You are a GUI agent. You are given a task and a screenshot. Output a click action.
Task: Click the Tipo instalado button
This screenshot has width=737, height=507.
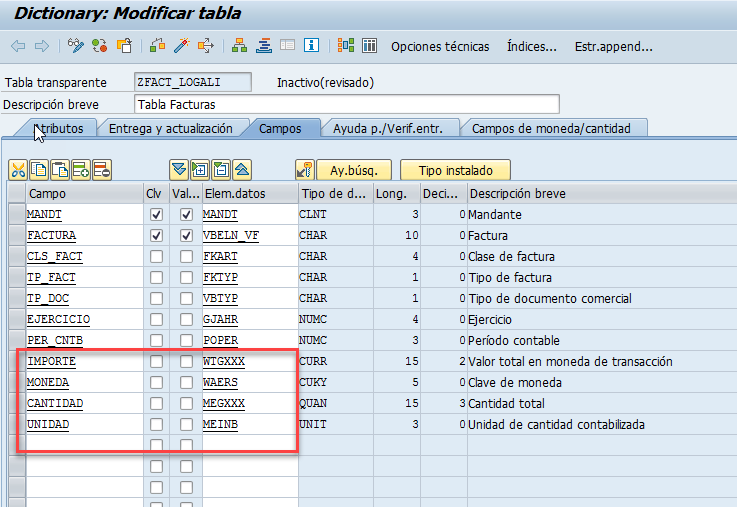pos(455,170)
